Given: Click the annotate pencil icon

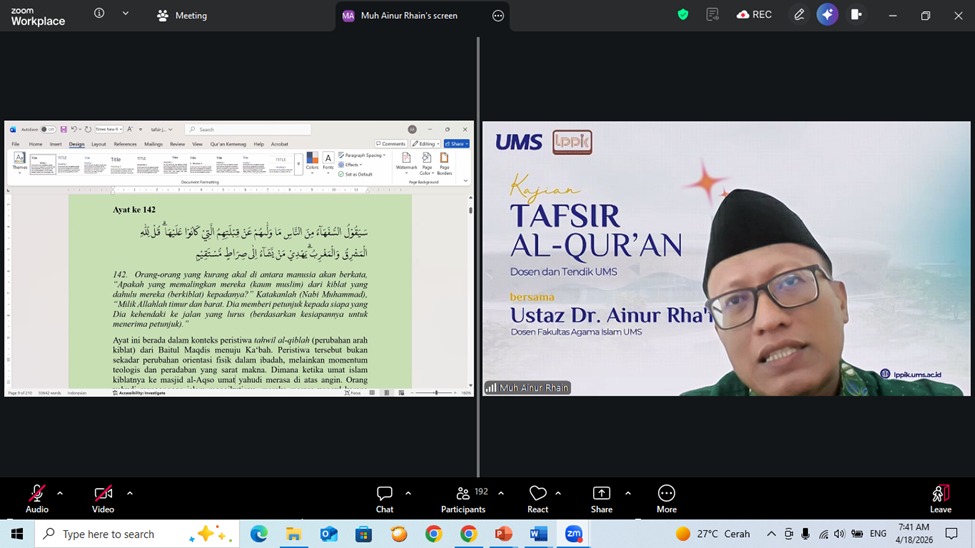Looking at the screenshot, I should click(799, 15).
